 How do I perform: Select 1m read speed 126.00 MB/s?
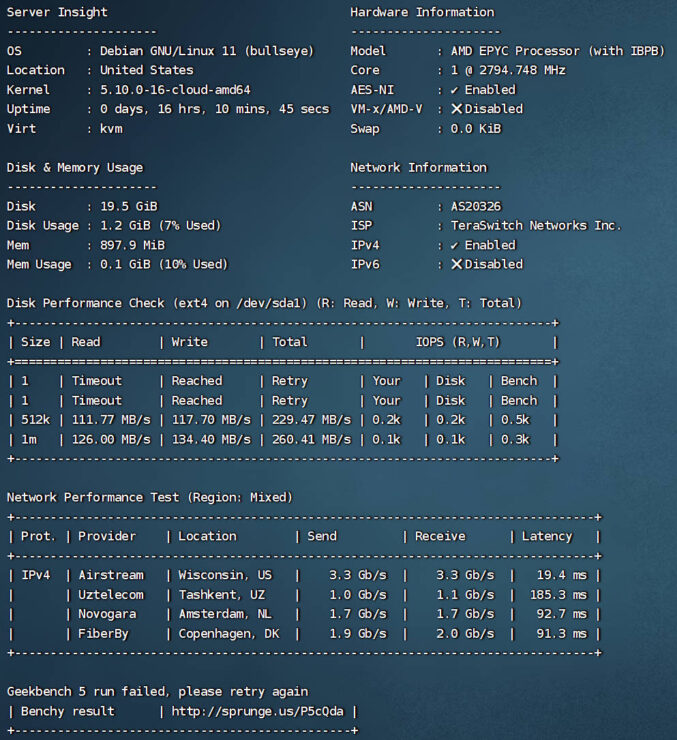111,439
